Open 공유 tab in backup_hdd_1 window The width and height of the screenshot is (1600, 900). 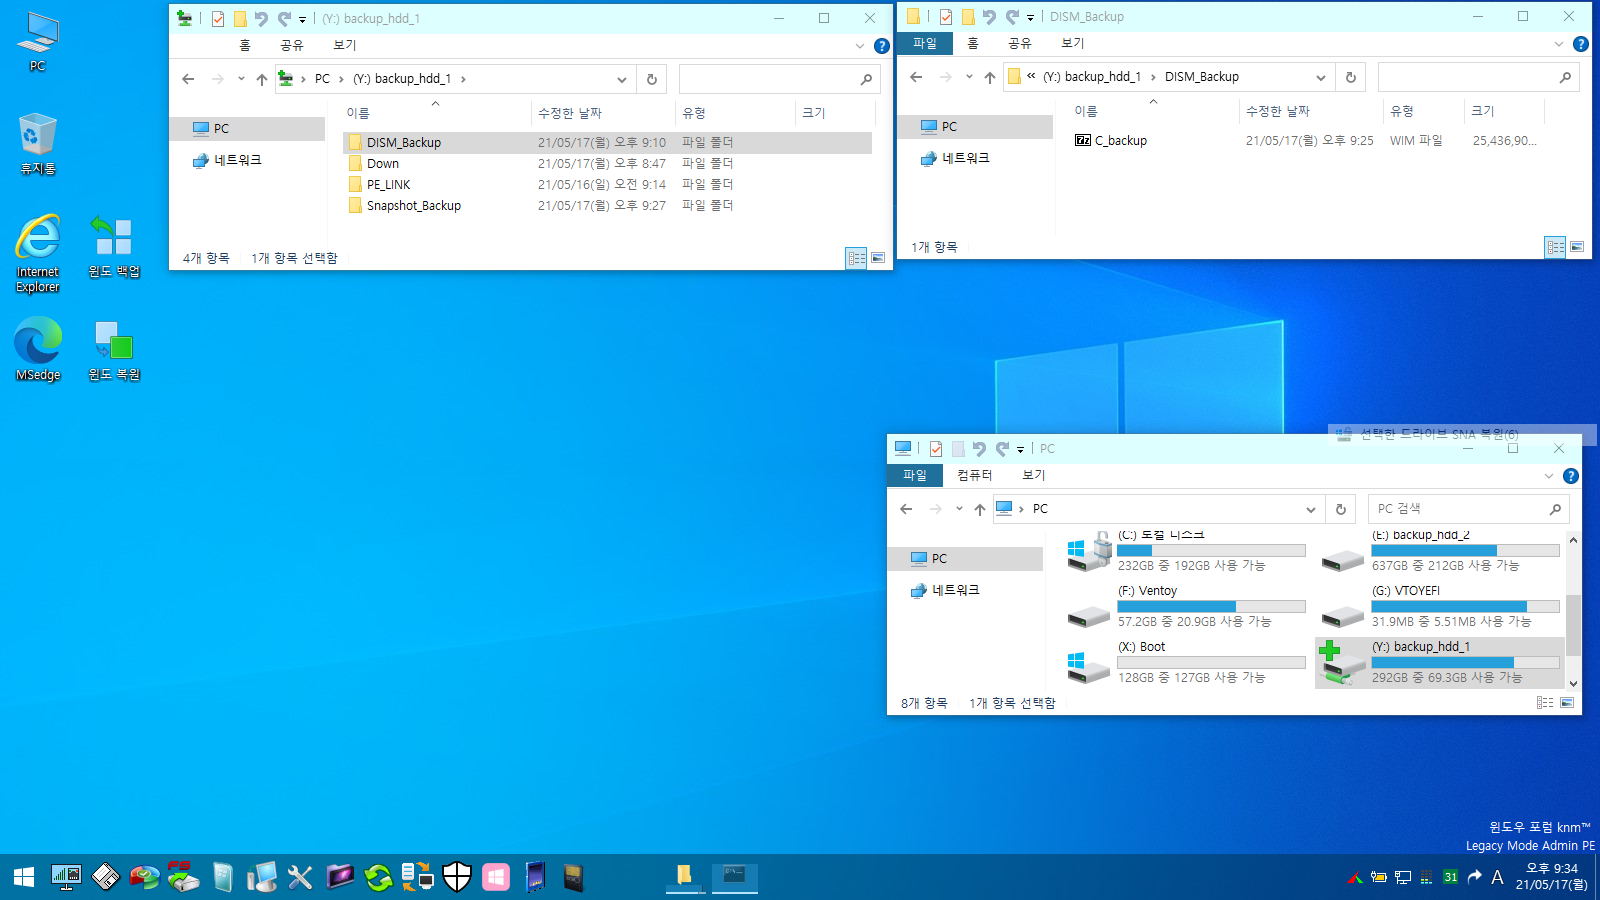(292, 46)
